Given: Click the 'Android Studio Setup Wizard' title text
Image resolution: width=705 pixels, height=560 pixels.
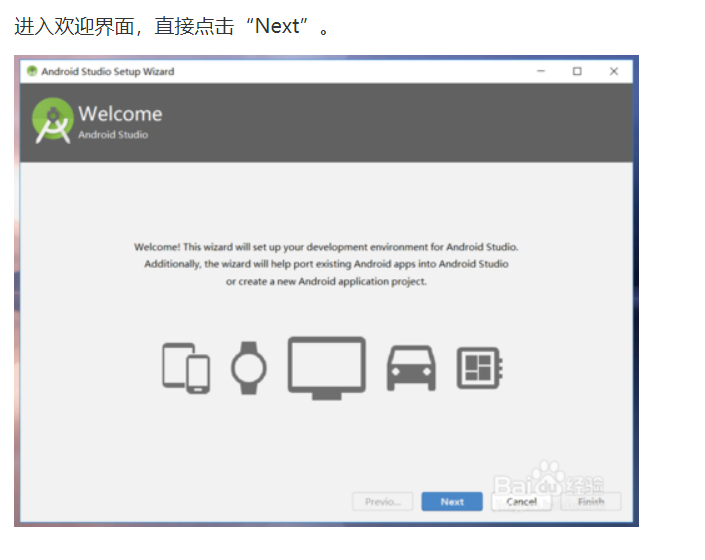Looking at the screenshot, I should [107, 71].
